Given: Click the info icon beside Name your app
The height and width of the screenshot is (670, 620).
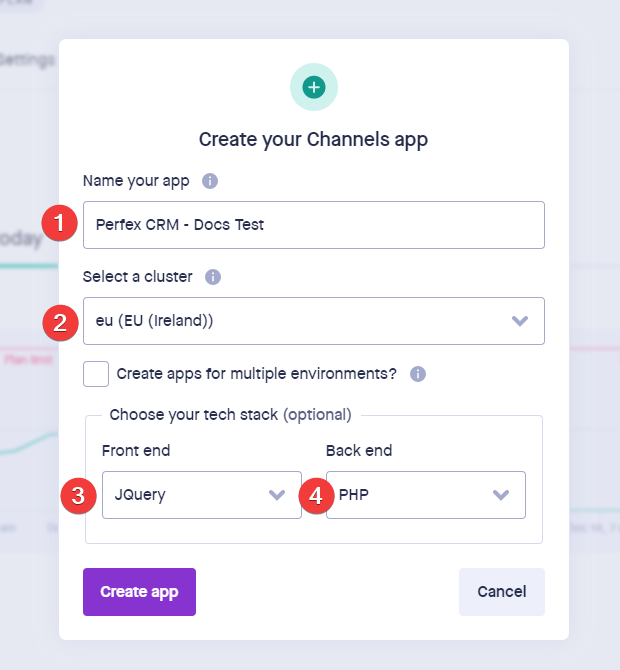Looking at the screenshot, I should (210, 181).
